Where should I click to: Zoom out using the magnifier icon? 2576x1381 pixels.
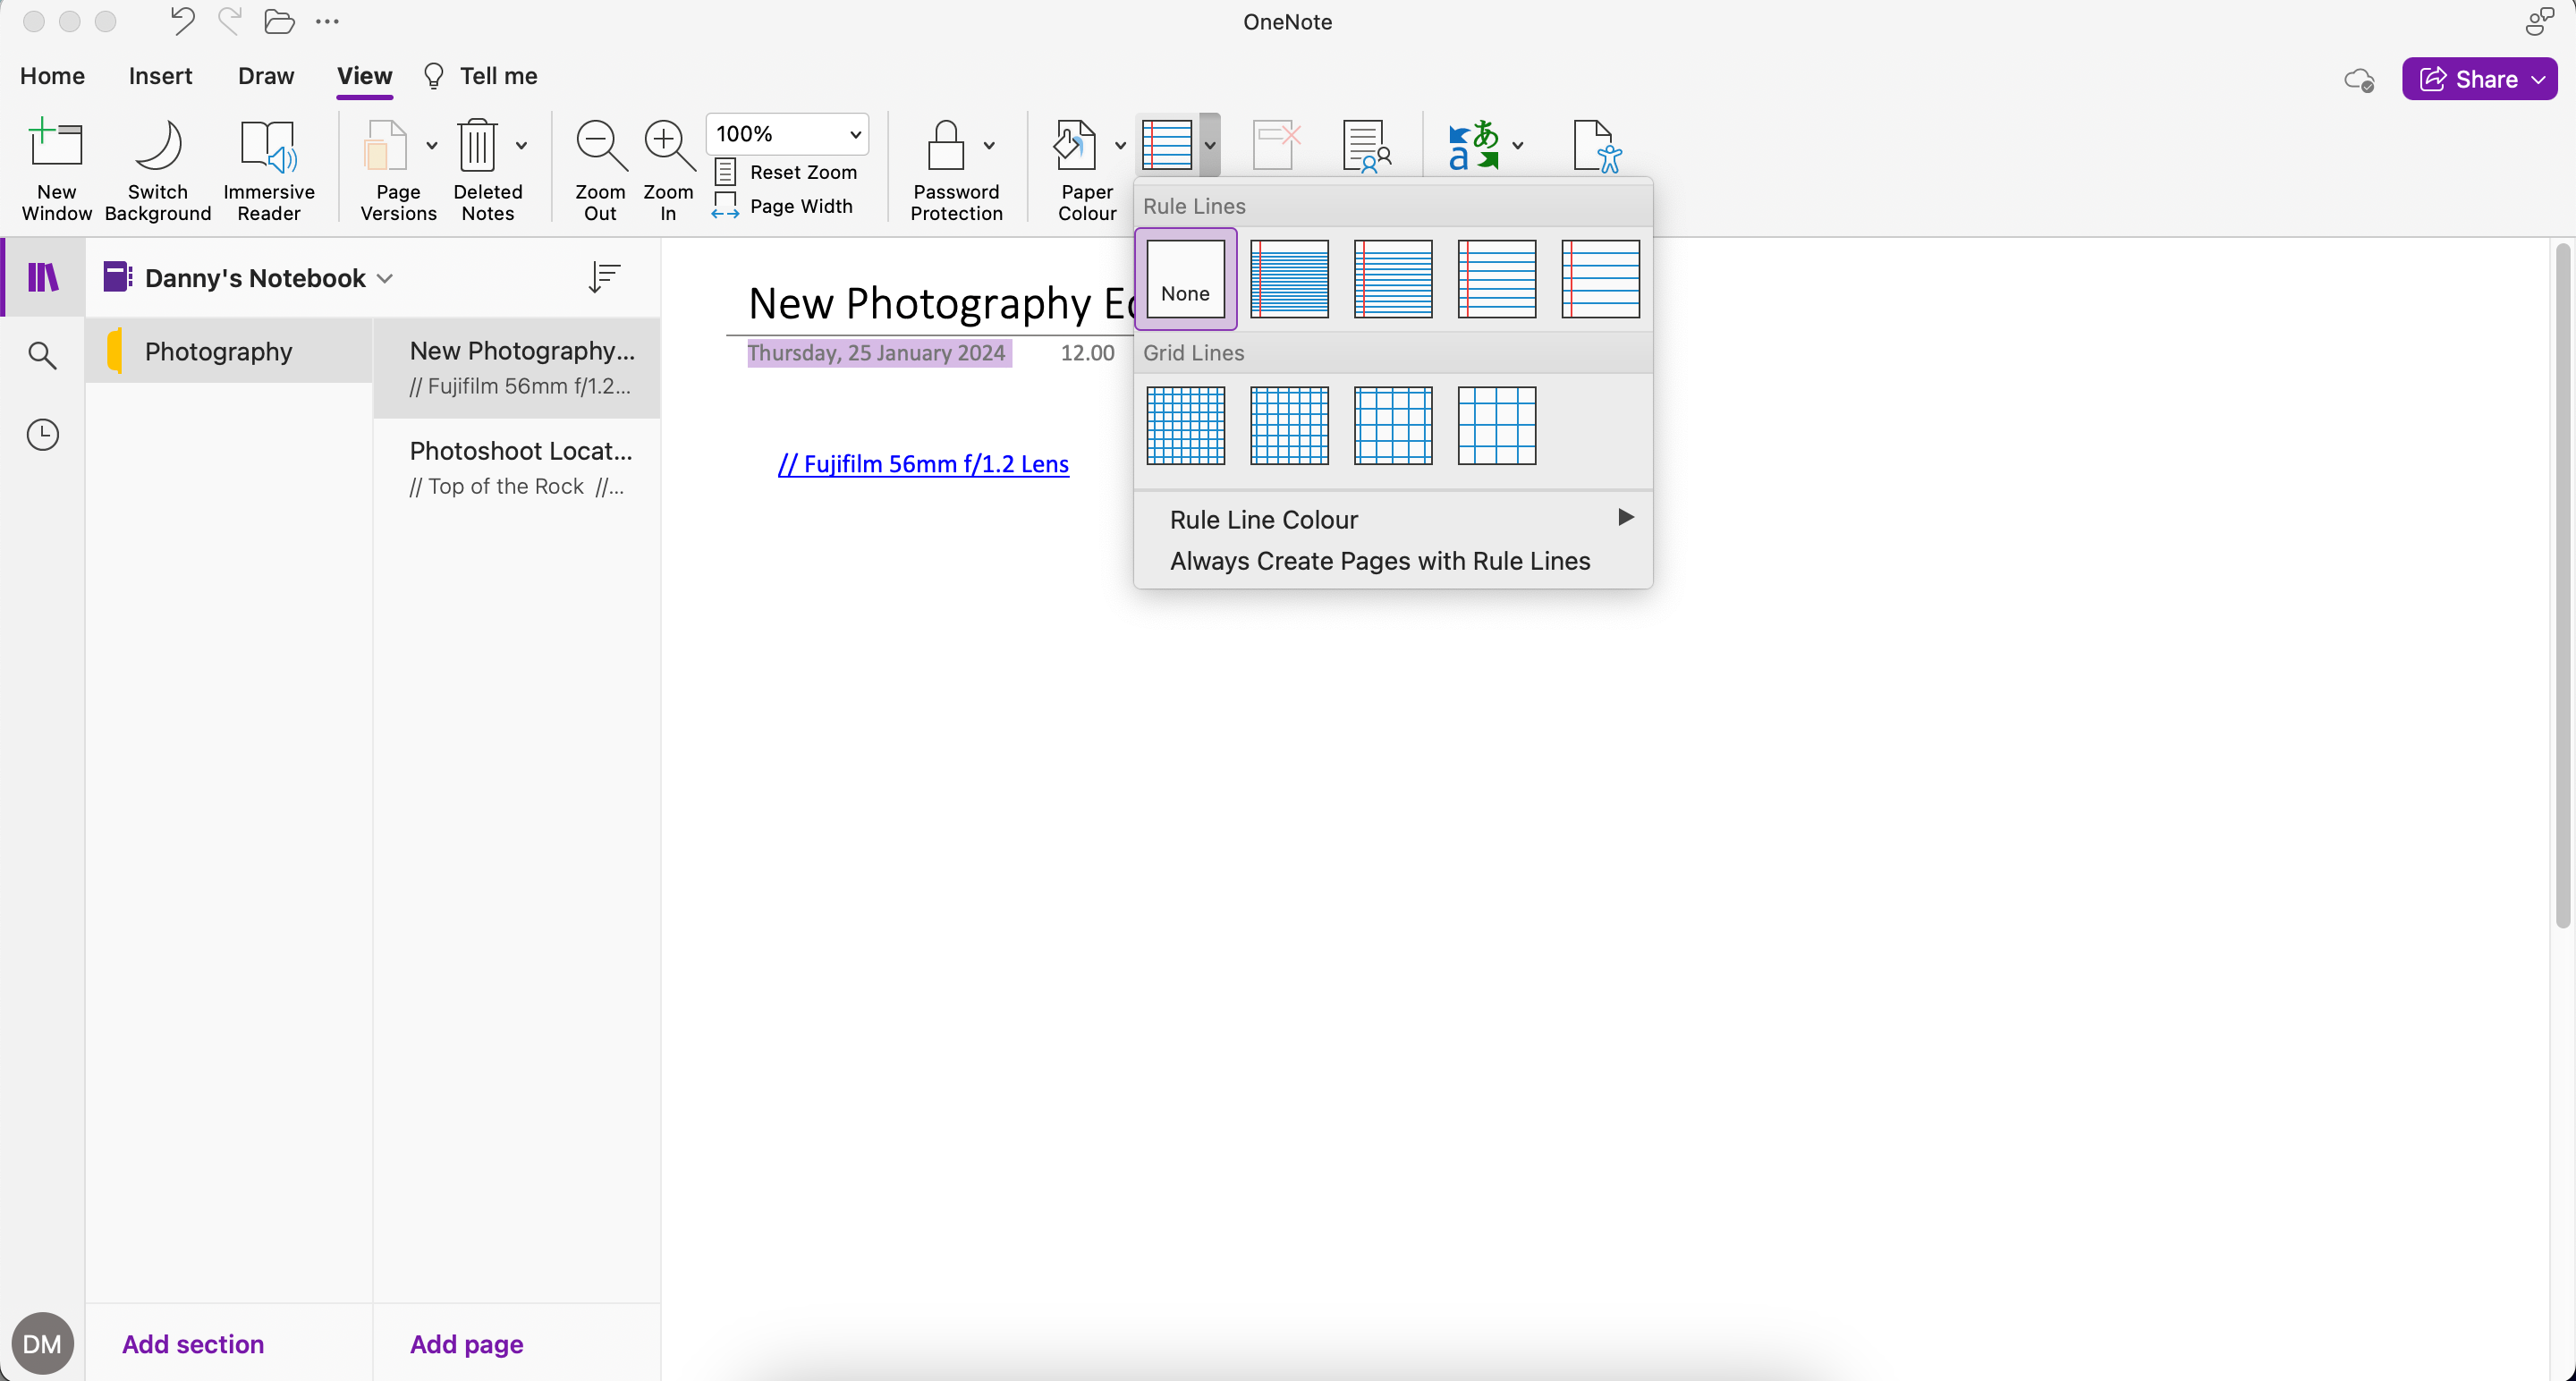599,145
